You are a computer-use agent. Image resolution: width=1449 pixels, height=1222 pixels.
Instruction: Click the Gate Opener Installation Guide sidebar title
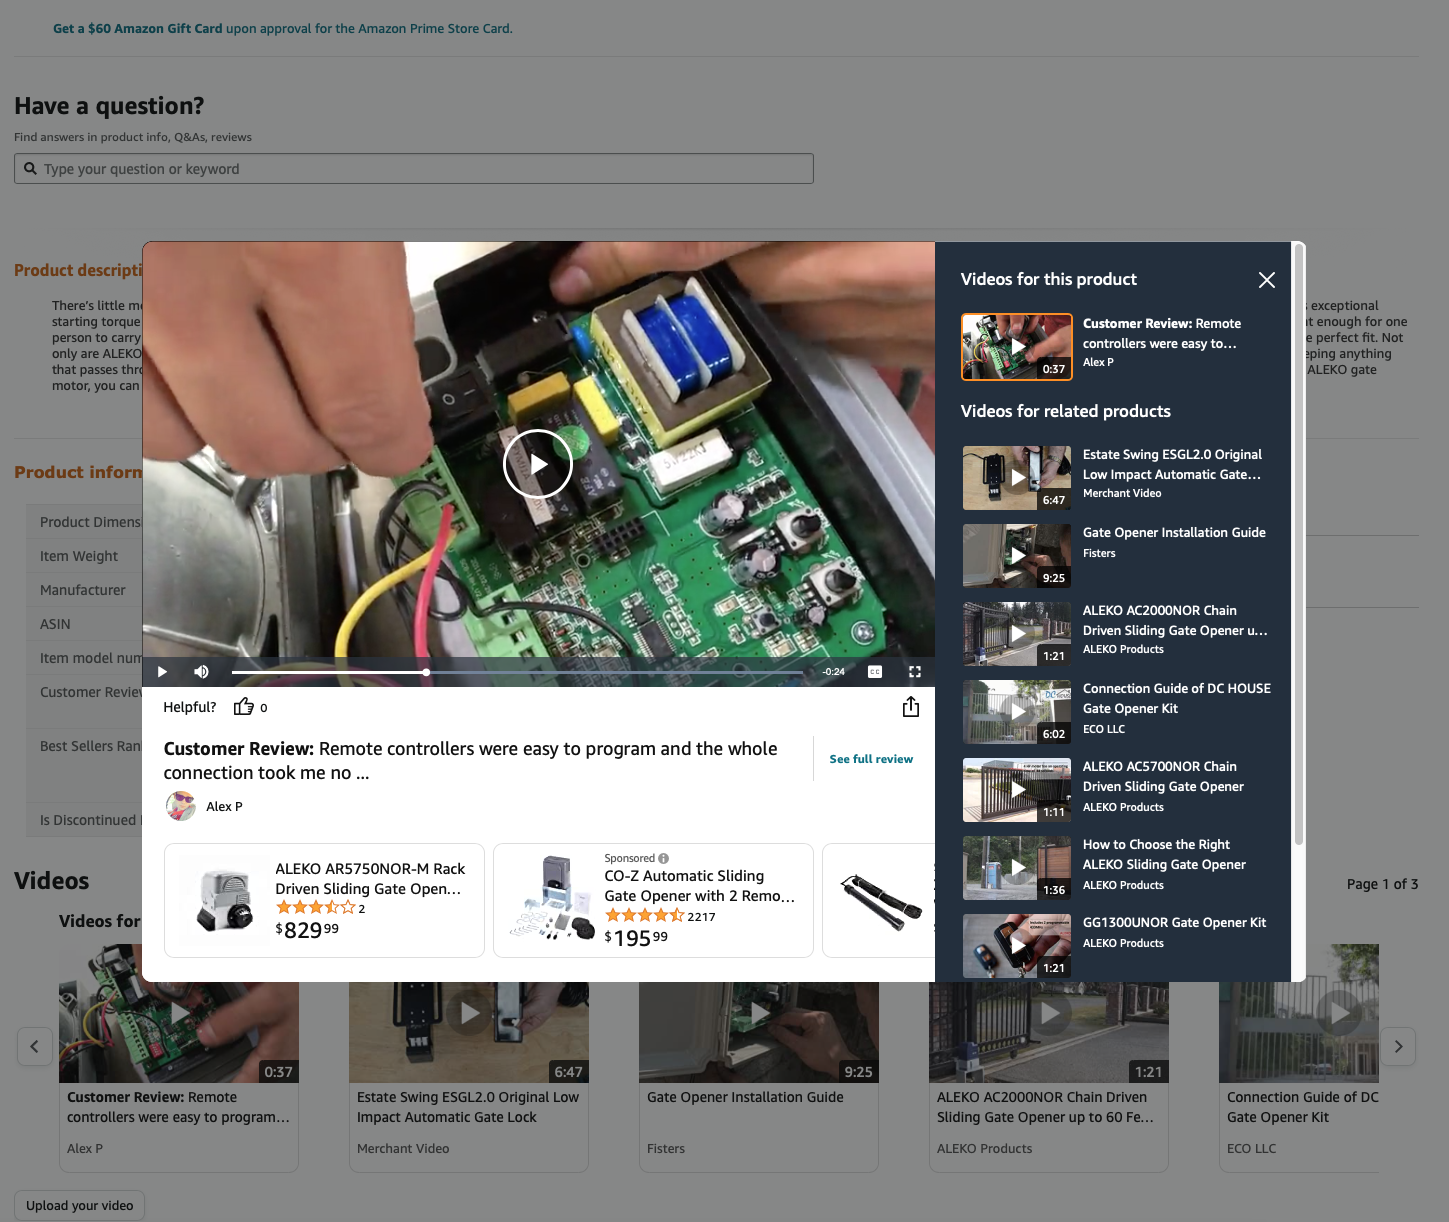point(1174,533)
